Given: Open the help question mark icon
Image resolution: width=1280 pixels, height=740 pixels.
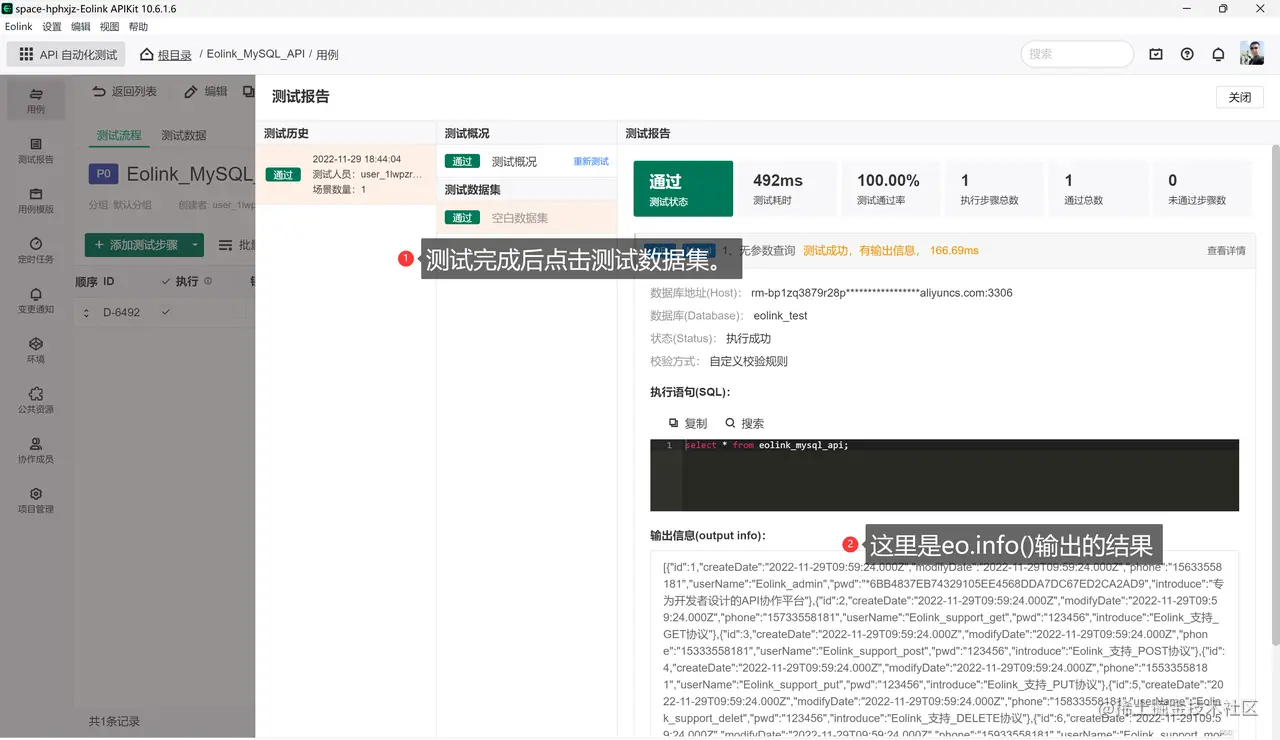Looking at the screenshot, I should pos(1187,54).
